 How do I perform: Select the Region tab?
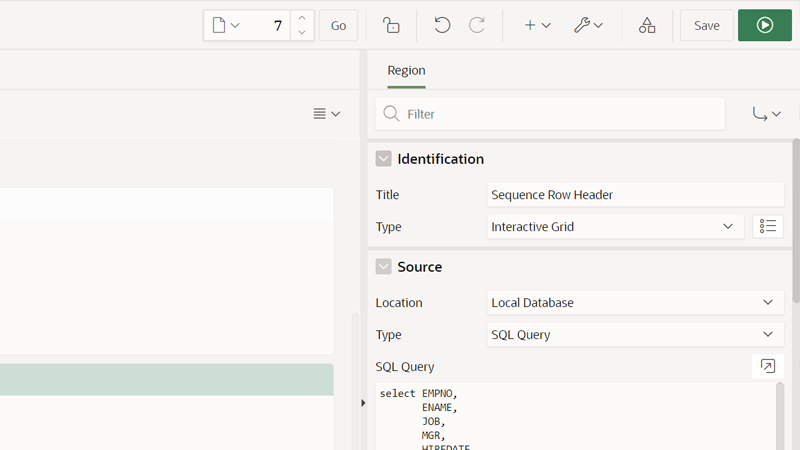pos(406,71)
